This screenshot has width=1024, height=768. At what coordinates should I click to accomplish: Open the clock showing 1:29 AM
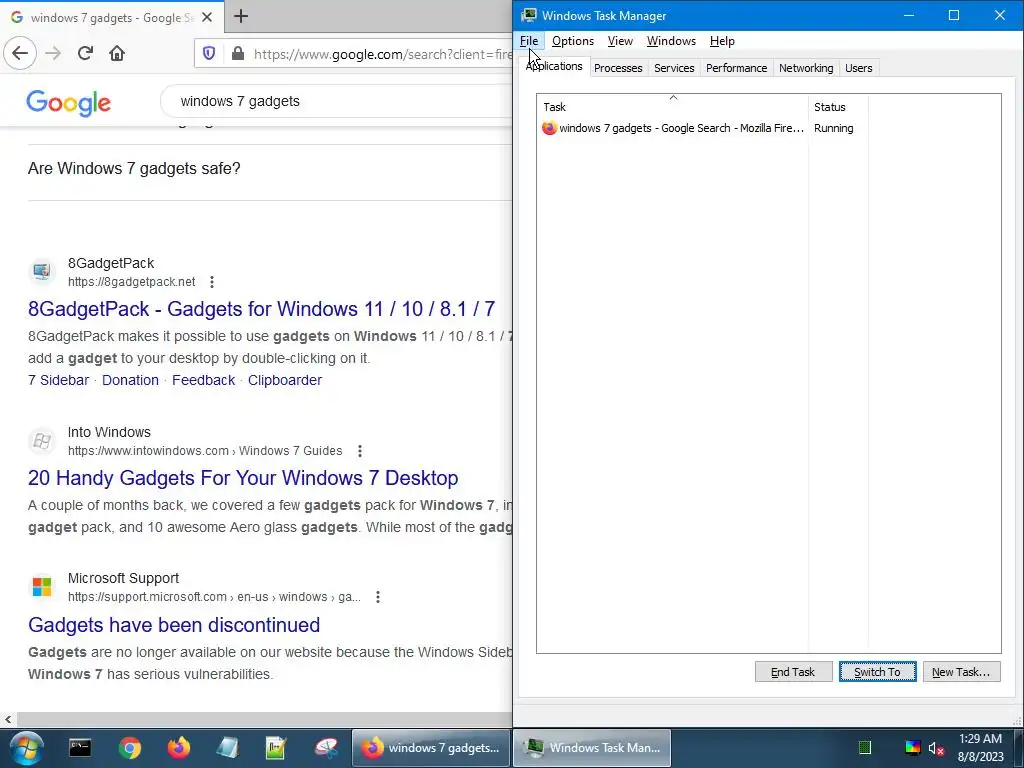pos(980,748)
